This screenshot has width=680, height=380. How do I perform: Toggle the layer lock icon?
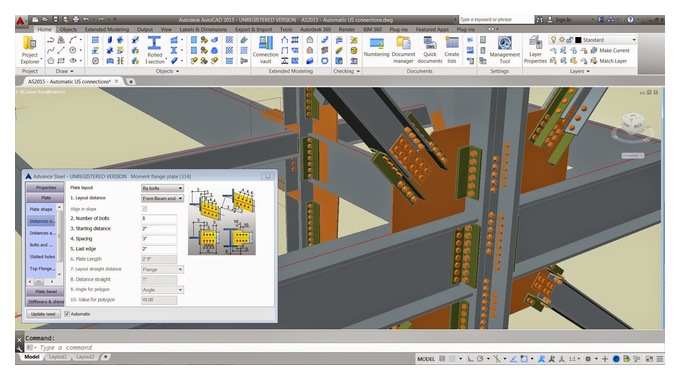pos(569,39)
